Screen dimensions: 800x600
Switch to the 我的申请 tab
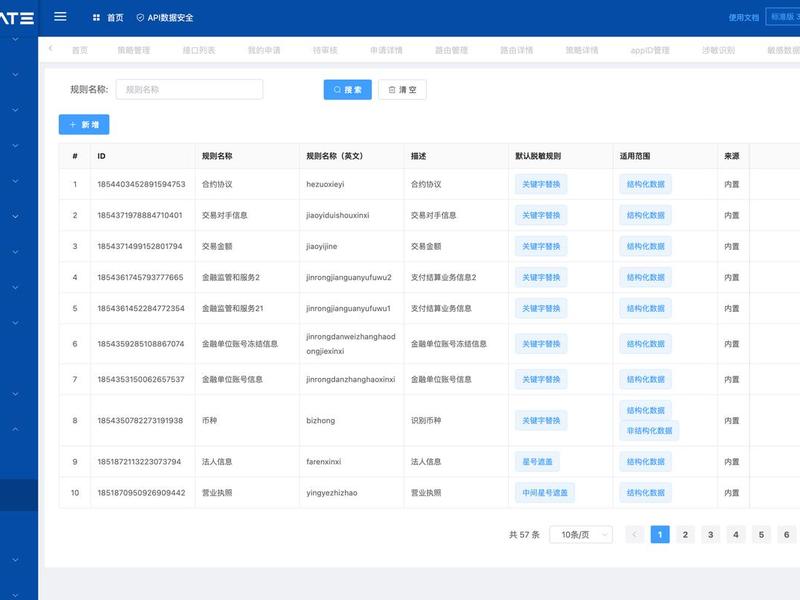click(264, 50)
